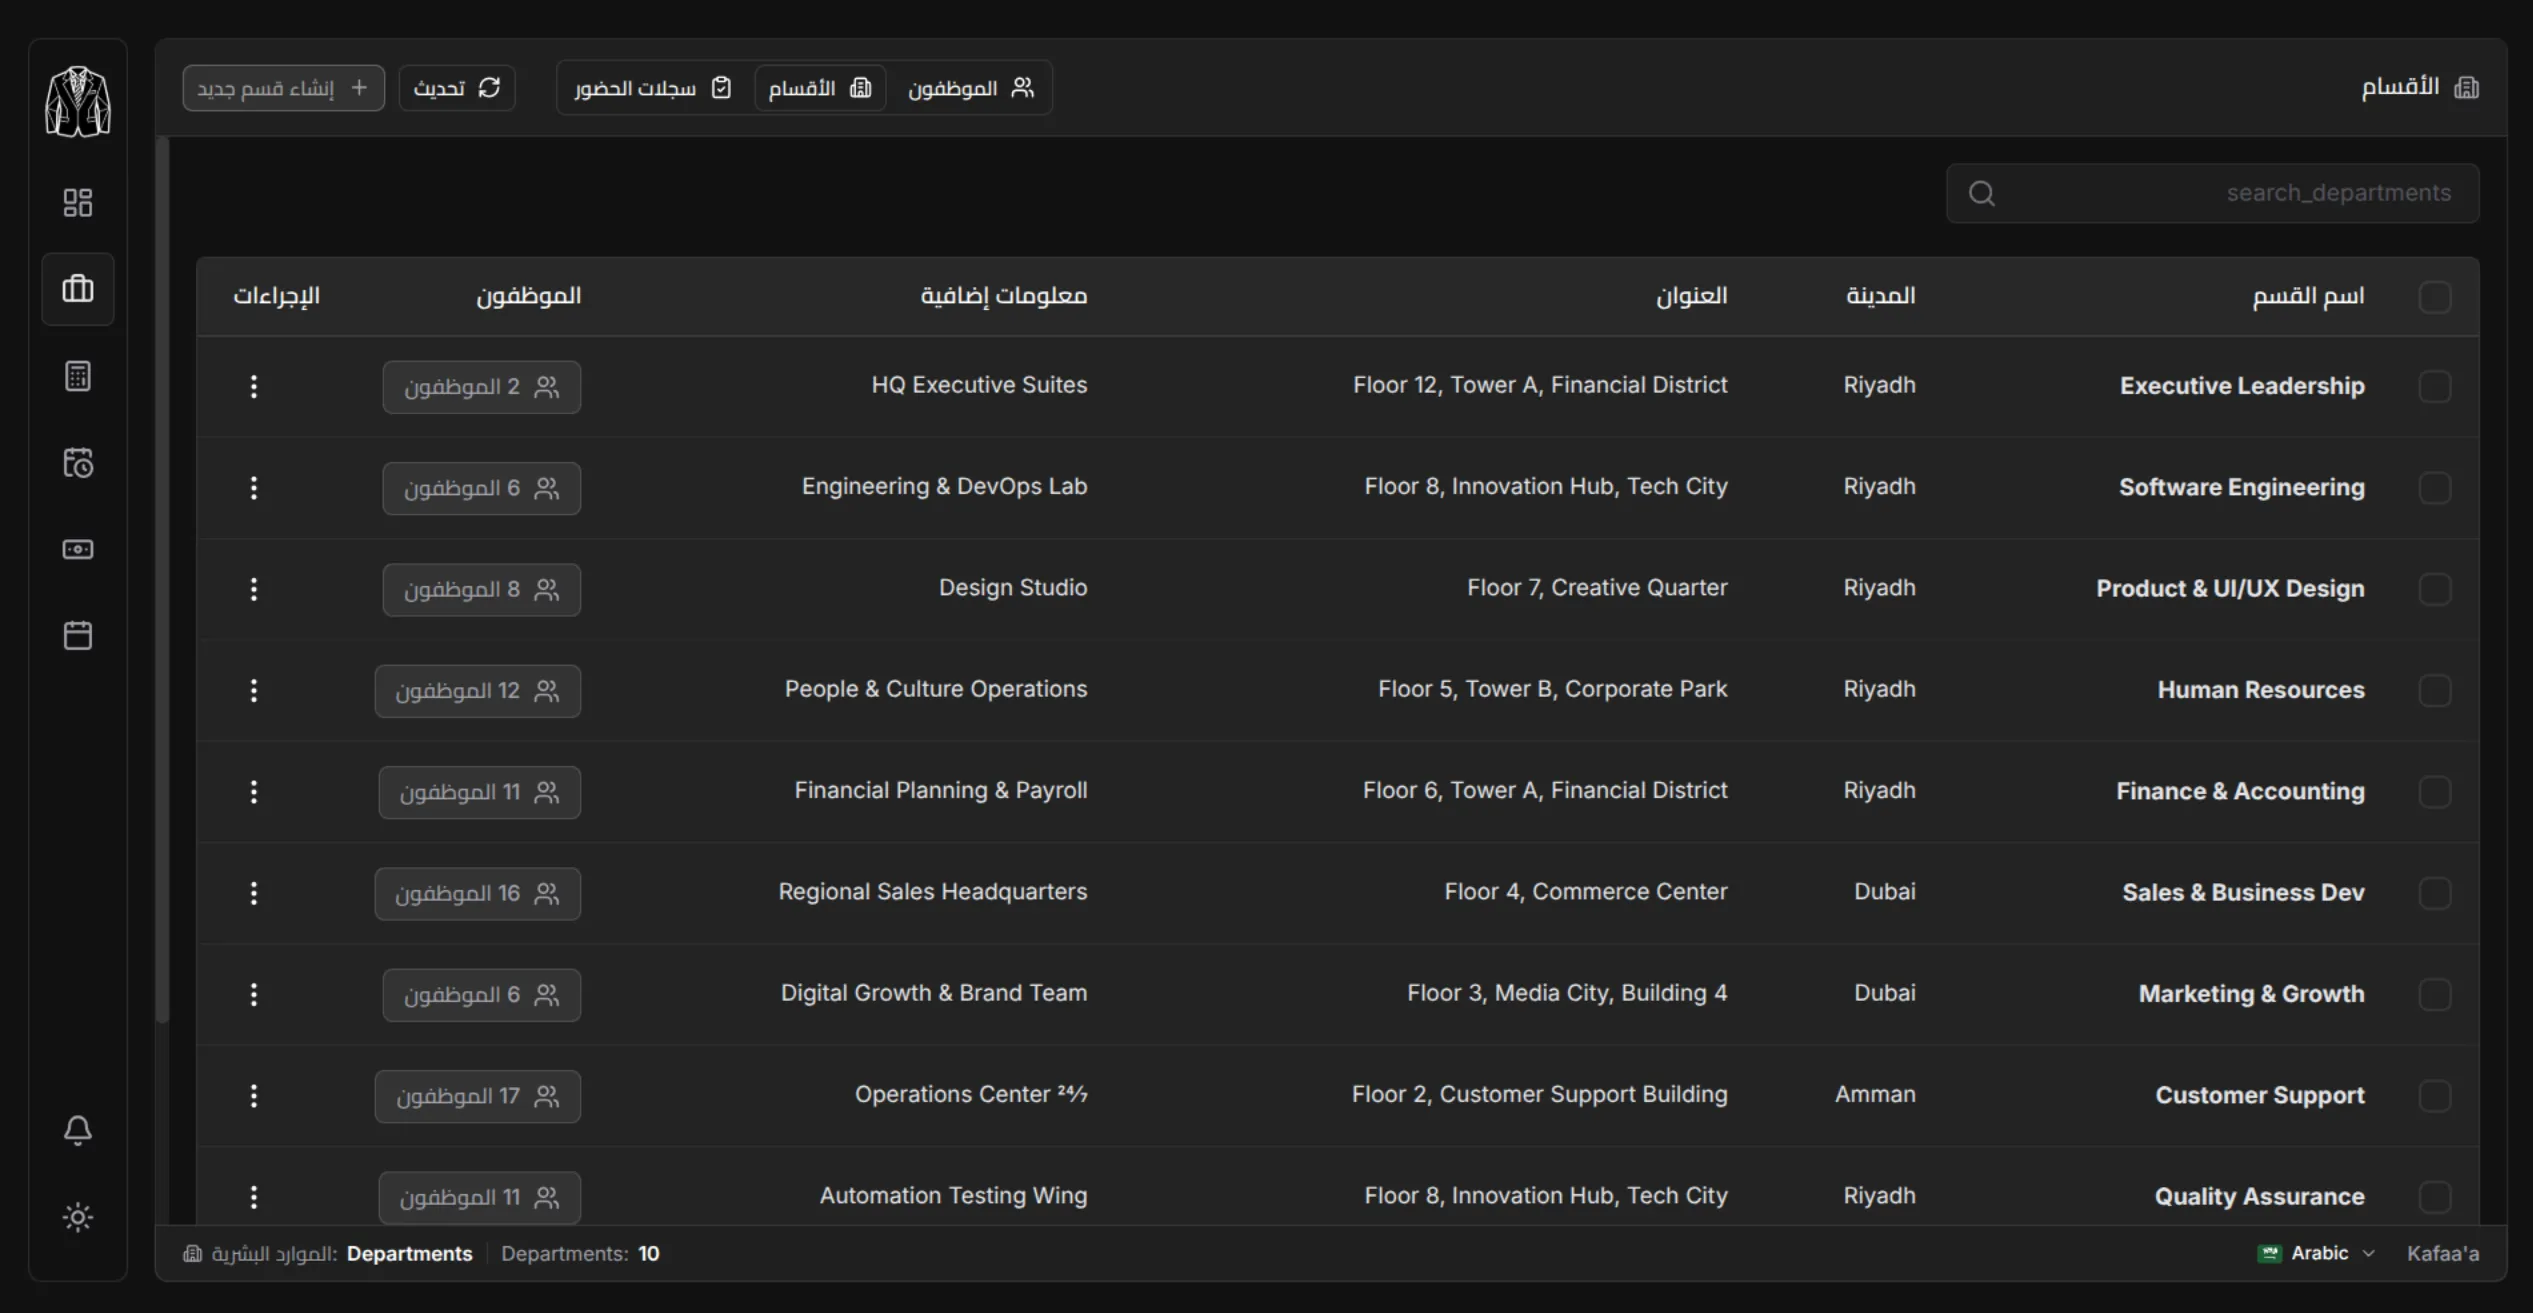The image size is (2533, 1313).
Task: Click the suit jacket logo
Action: (x=78, y=101)
